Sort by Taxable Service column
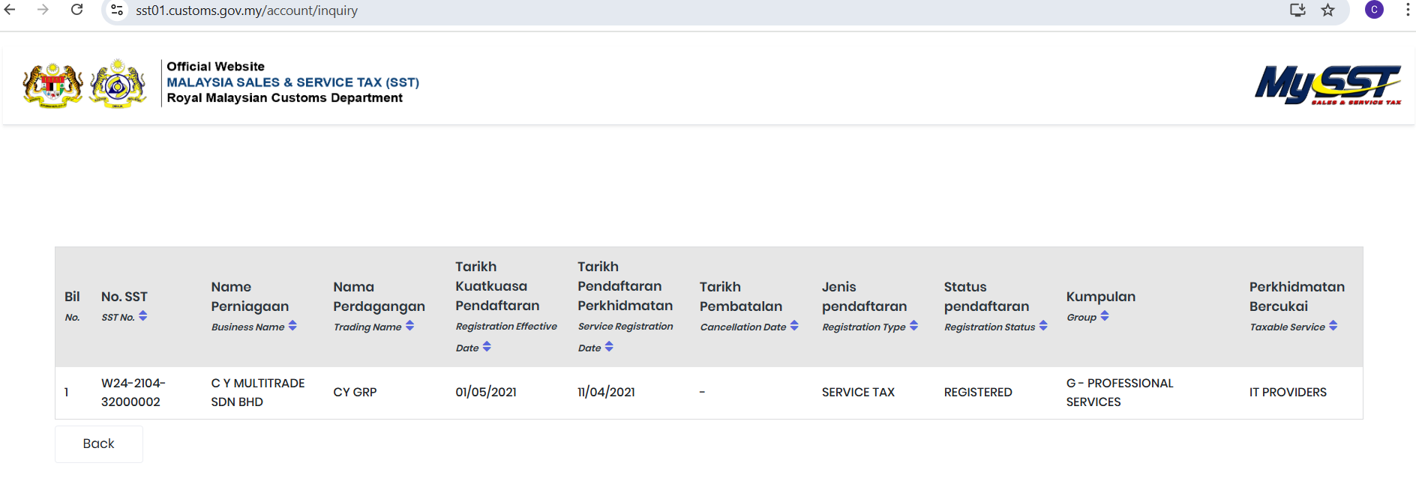Screen dimensions: 1416x493 (x=1333, y=326)
